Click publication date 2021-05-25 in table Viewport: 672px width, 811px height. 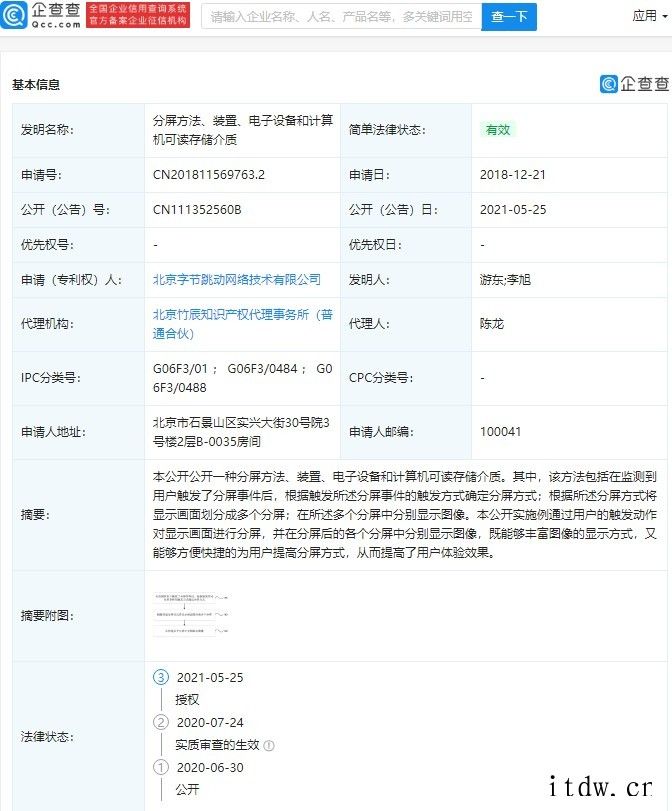pyautogui.click(x=513, y=210)
